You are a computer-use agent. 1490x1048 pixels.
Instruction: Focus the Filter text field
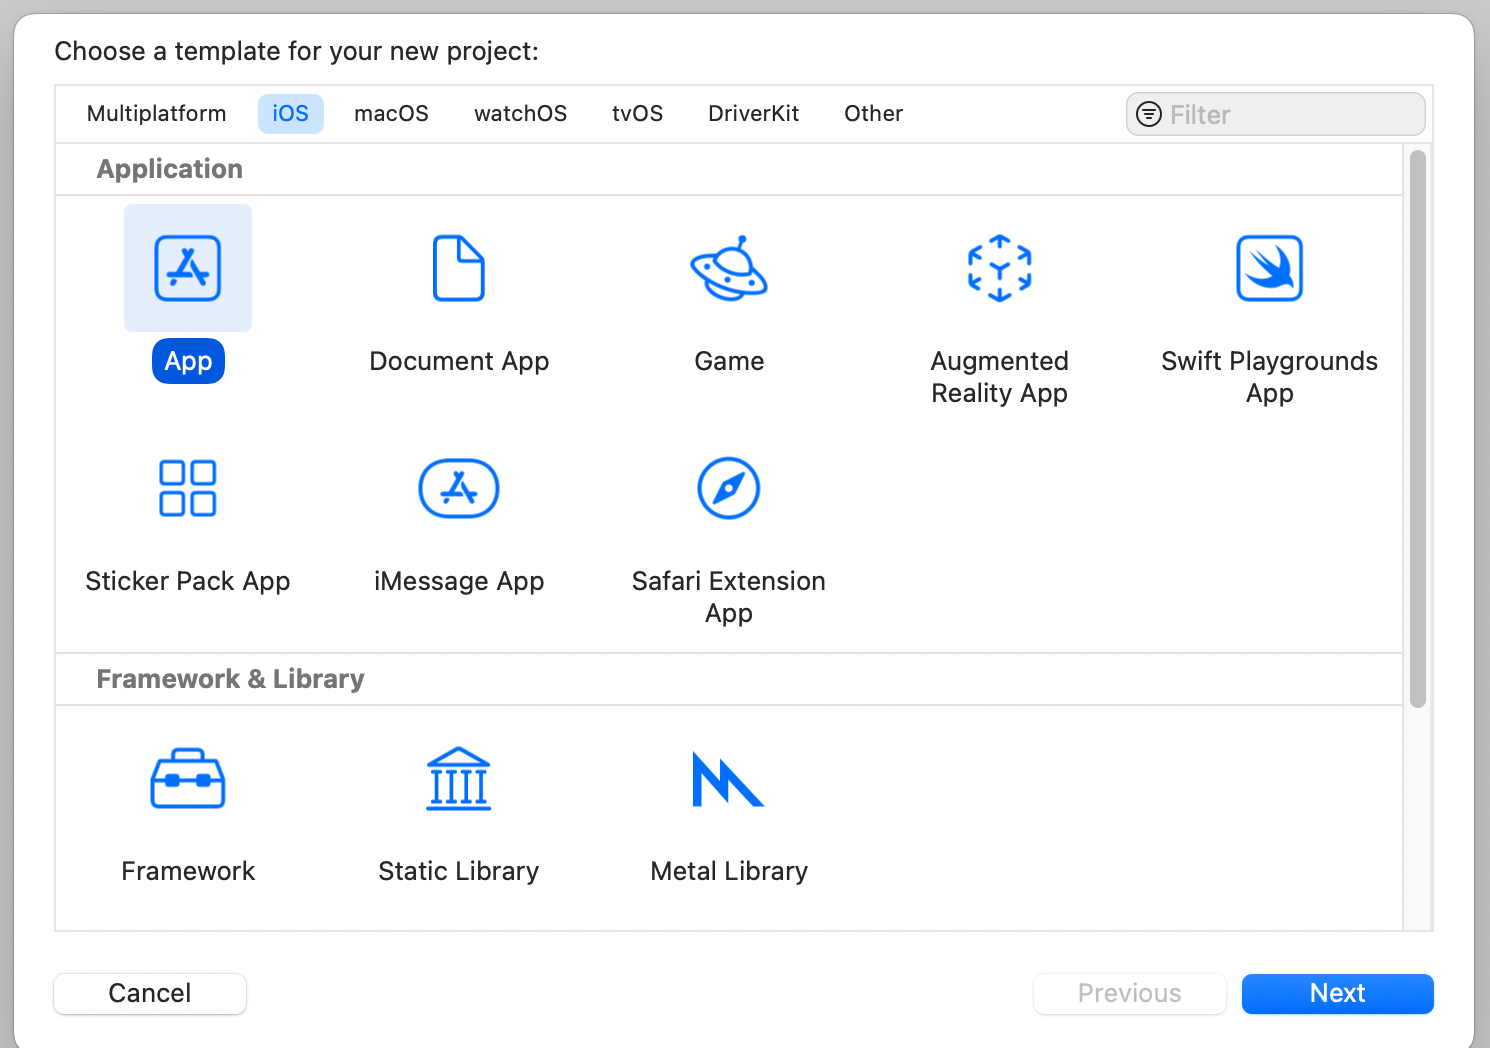point(1276,114)
